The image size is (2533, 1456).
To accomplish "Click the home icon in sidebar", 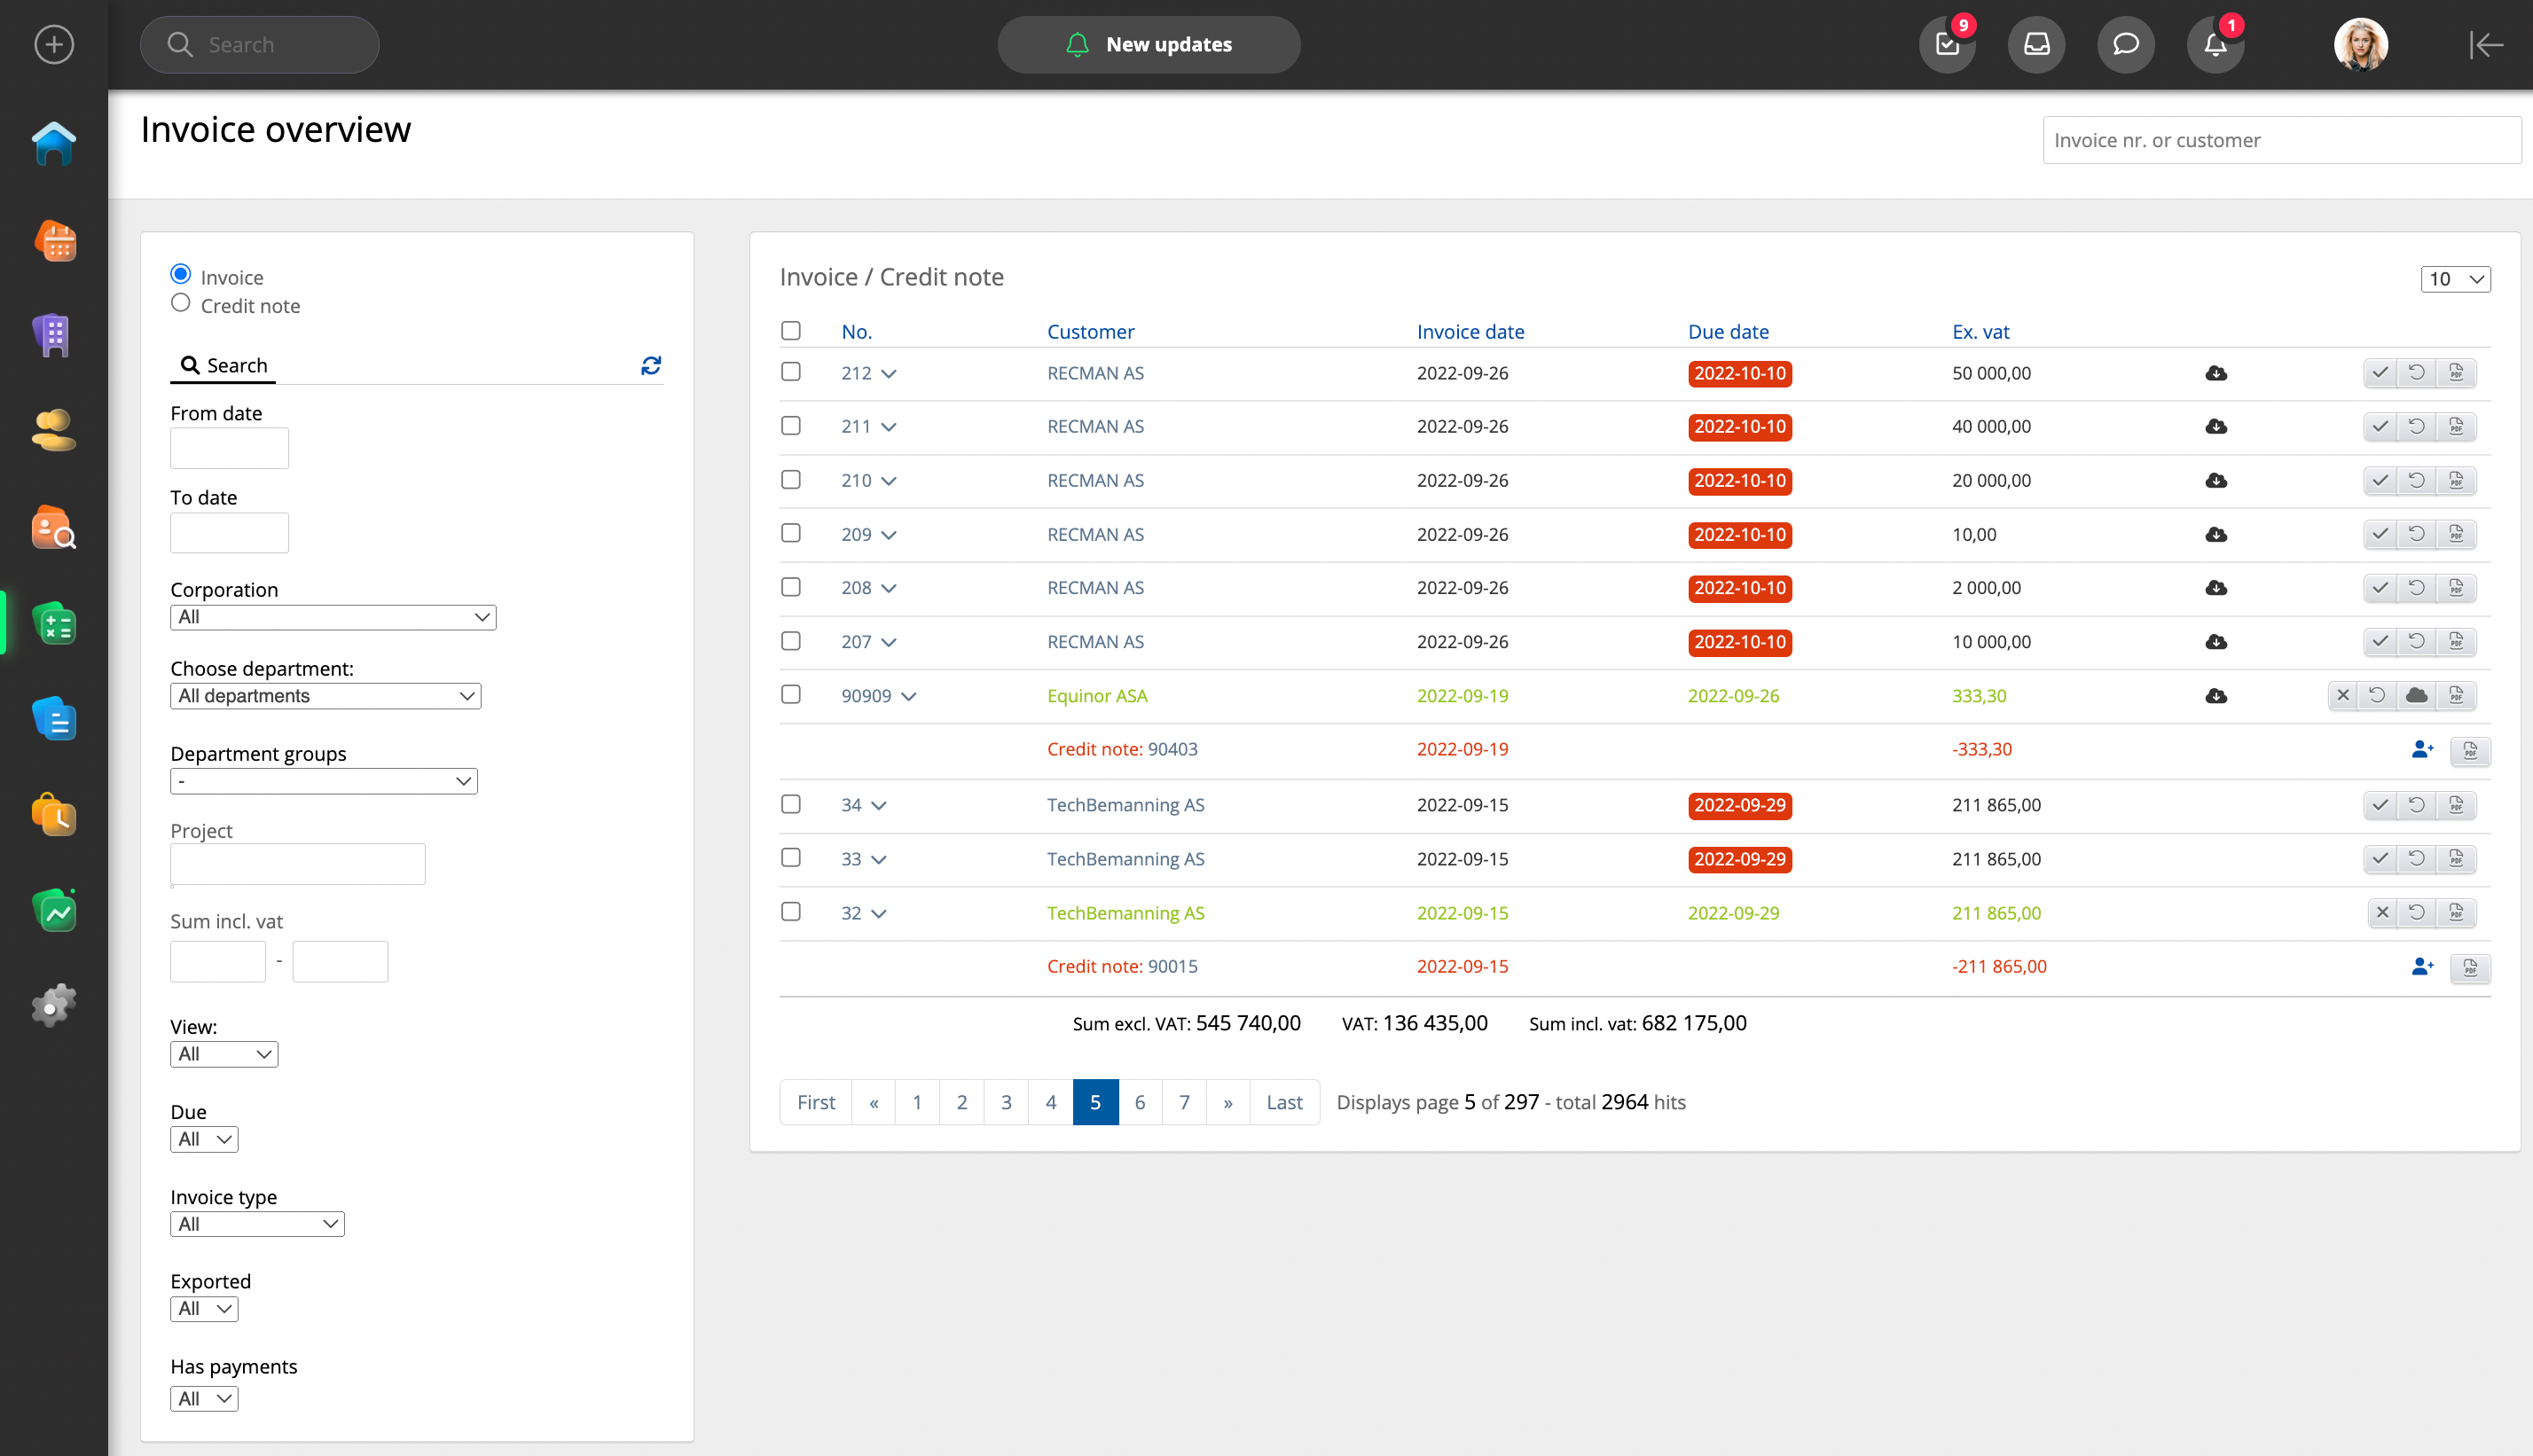I will click(x=54, y=144).
